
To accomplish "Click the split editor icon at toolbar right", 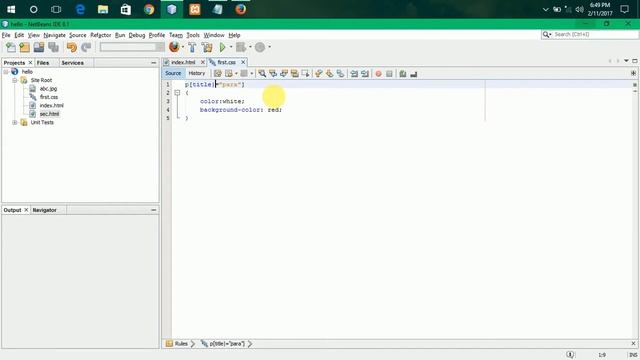I will (633, 73).
